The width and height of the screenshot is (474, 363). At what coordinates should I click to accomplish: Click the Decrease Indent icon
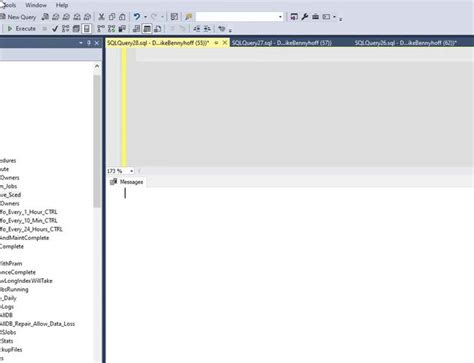(x=197, y=29)
